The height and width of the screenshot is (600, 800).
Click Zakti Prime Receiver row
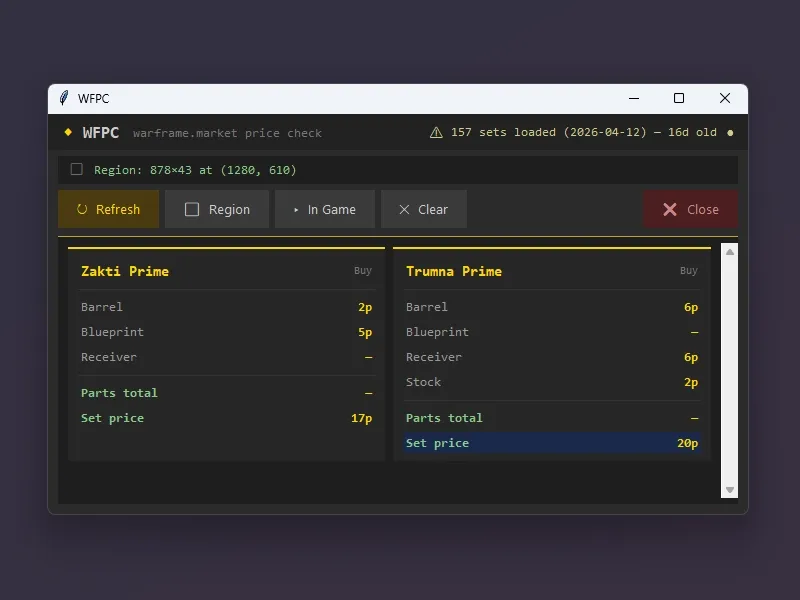point(227,357)
